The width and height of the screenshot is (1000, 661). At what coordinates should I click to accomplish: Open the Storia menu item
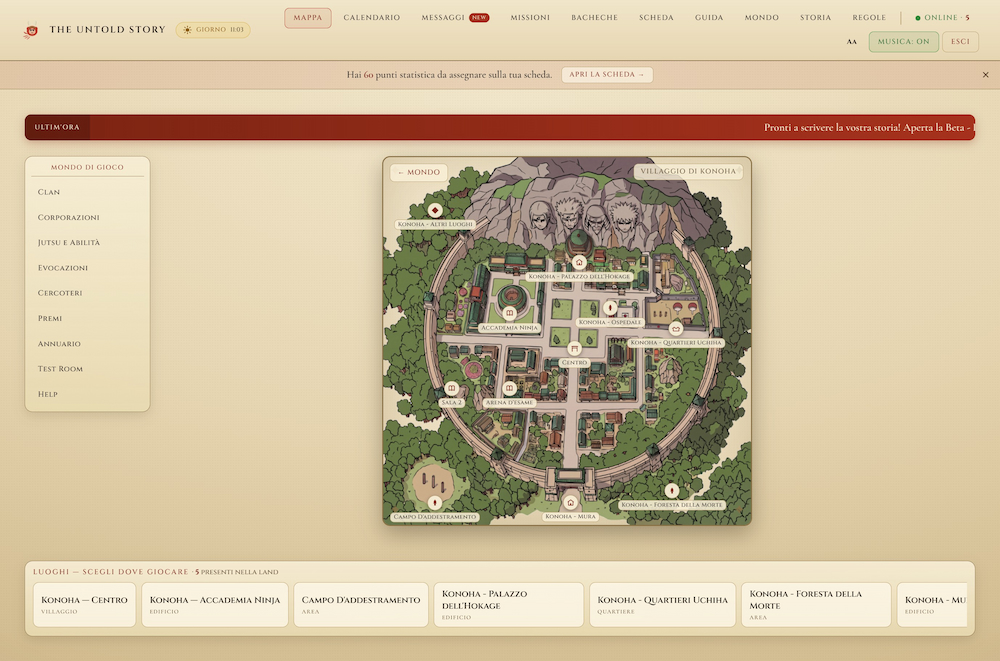point(815,18)
